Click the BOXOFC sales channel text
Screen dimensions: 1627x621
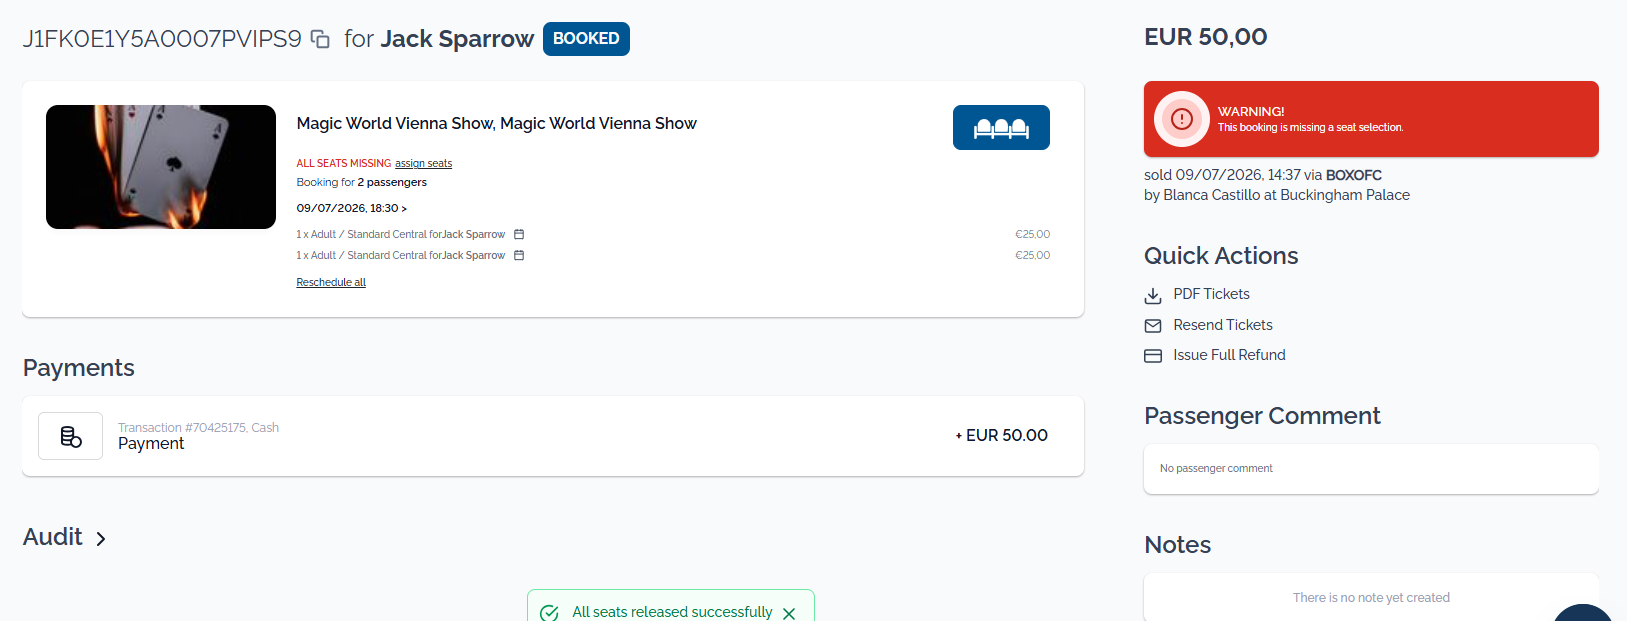pos(1353,175)
